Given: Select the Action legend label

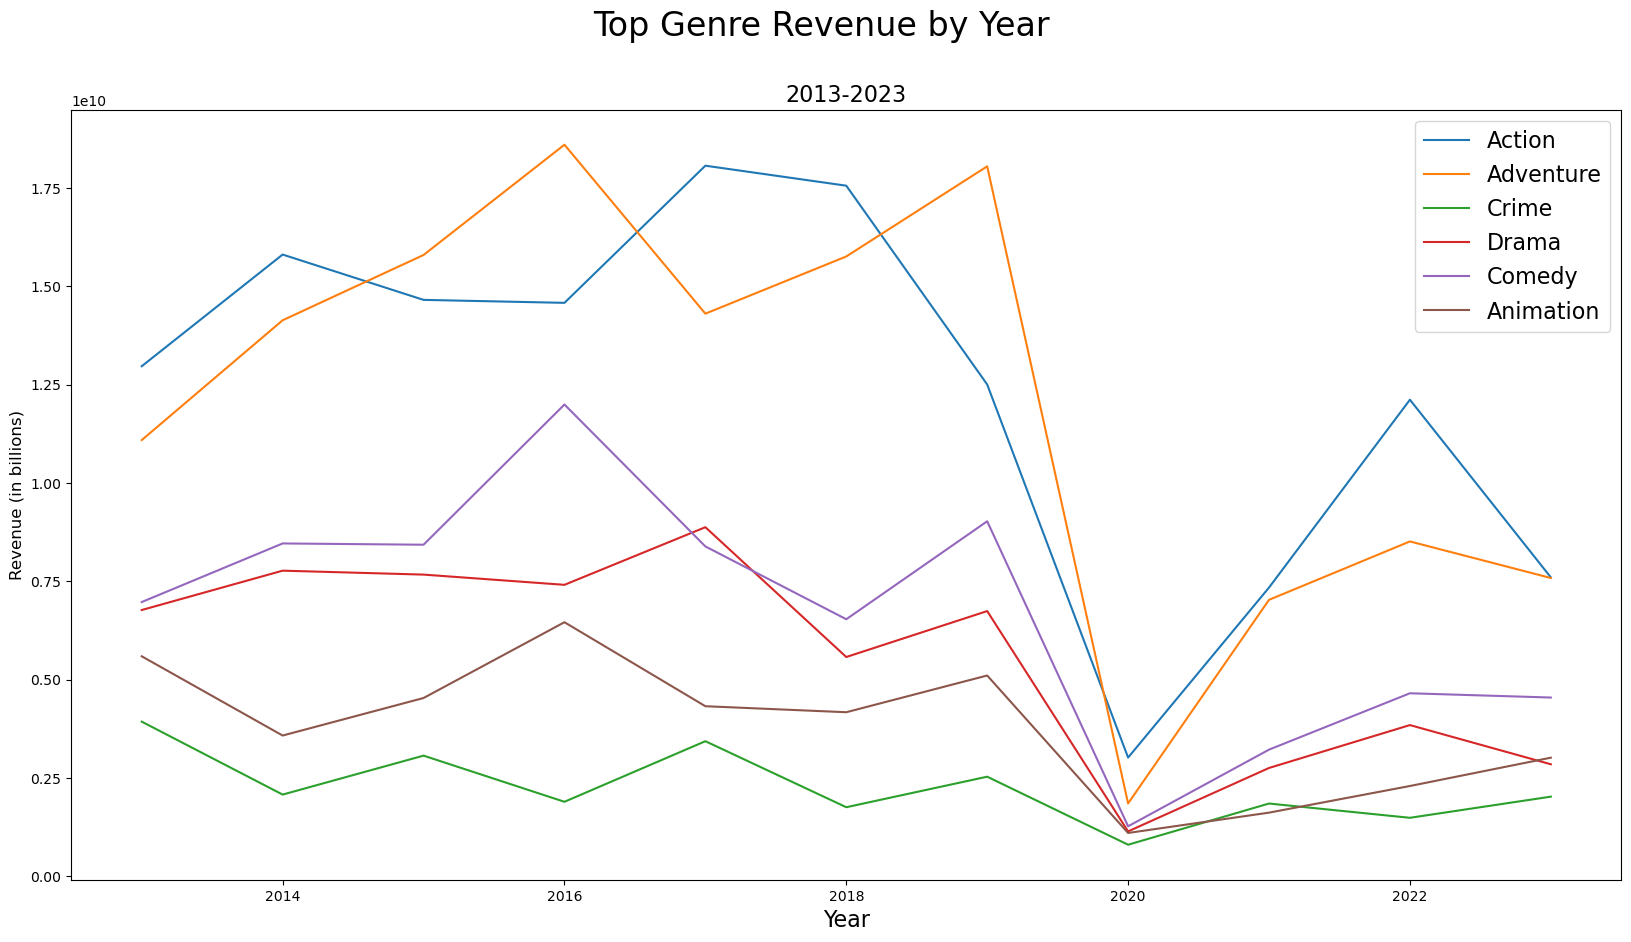Looking at the screenshot, I should coord(1521,140).
